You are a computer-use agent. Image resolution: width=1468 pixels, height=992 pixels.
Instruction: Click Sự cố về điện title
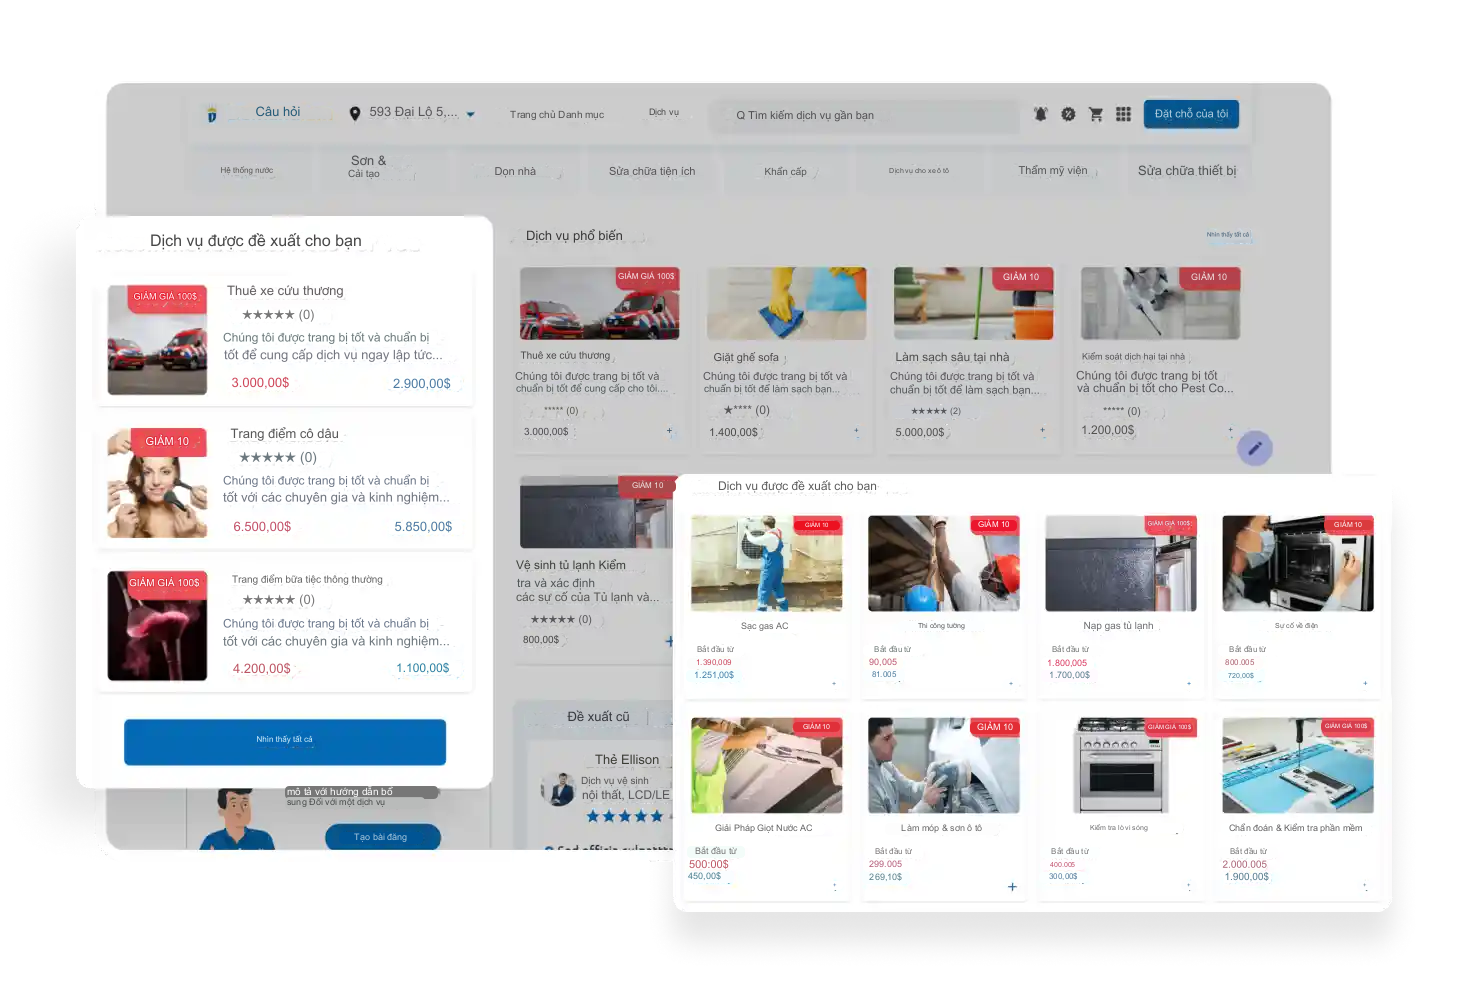click(x=1296, y=626)
